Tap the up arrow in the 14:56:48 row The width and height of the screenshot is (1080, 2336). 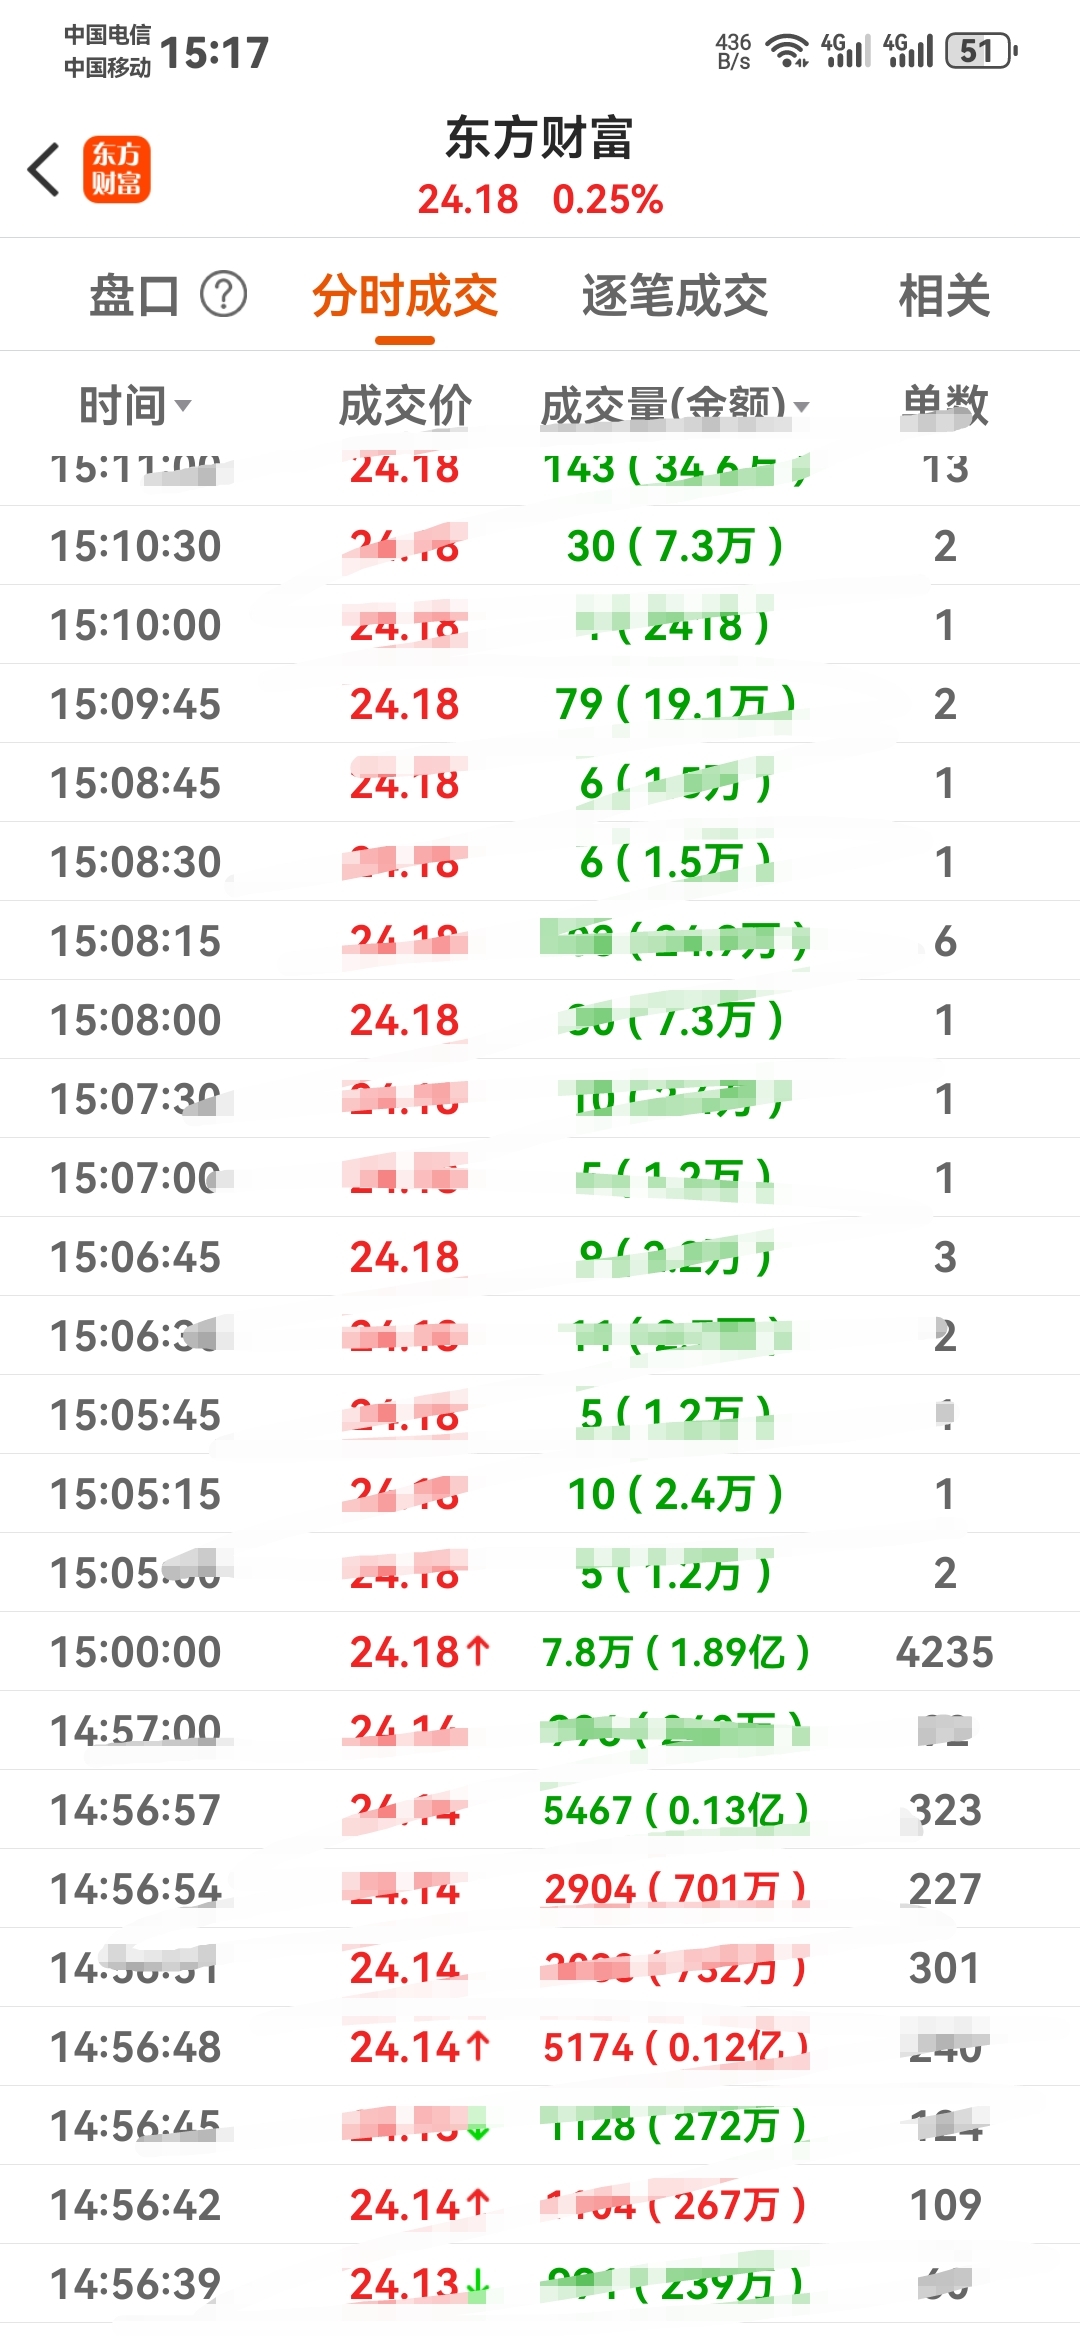(479, 2046)
